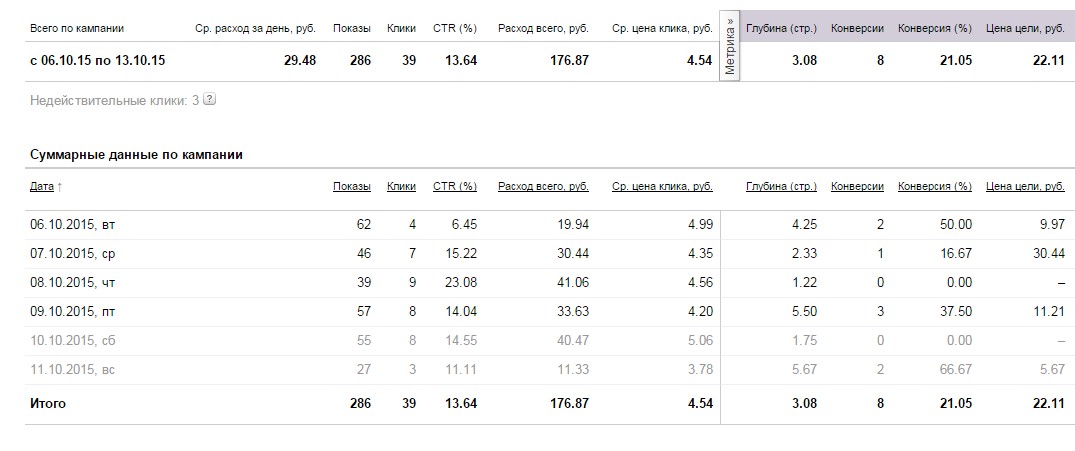Sort summary table by Расход всего, руб.

543,186
